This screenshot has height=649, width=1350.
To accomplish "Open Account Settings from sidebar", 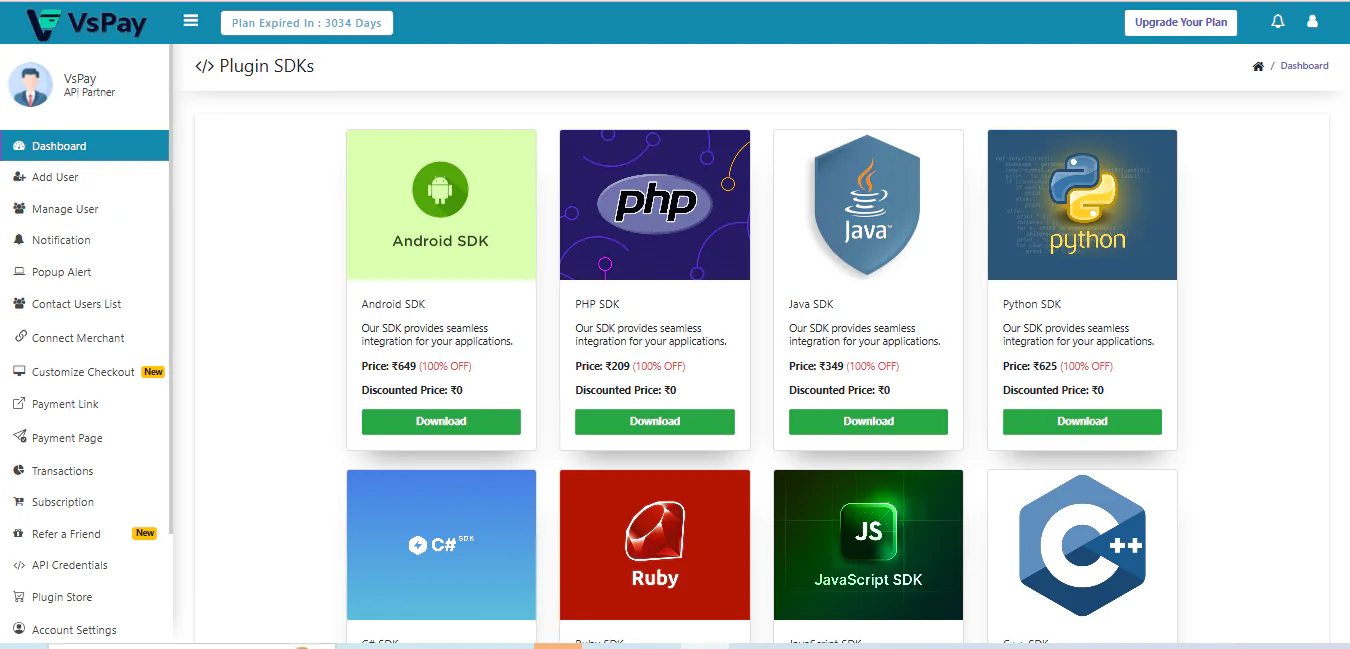I will 74,630.
